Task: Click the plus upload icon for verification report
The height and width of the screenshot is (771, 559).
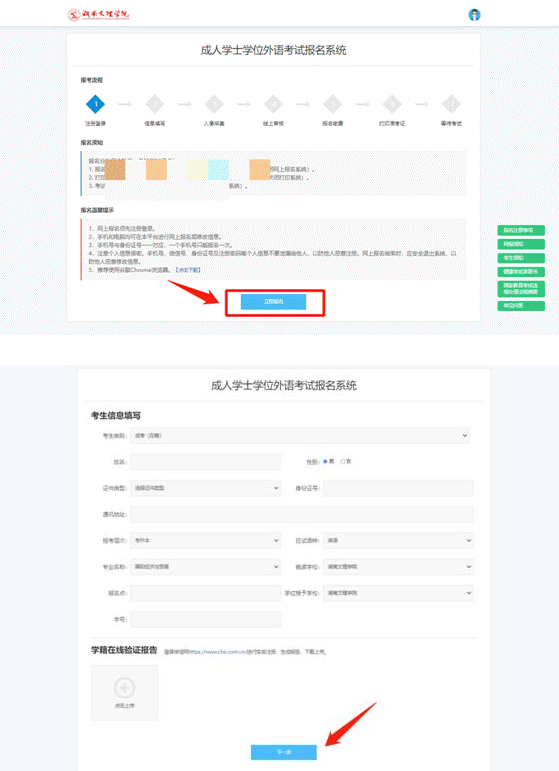Action: (124, 687)
